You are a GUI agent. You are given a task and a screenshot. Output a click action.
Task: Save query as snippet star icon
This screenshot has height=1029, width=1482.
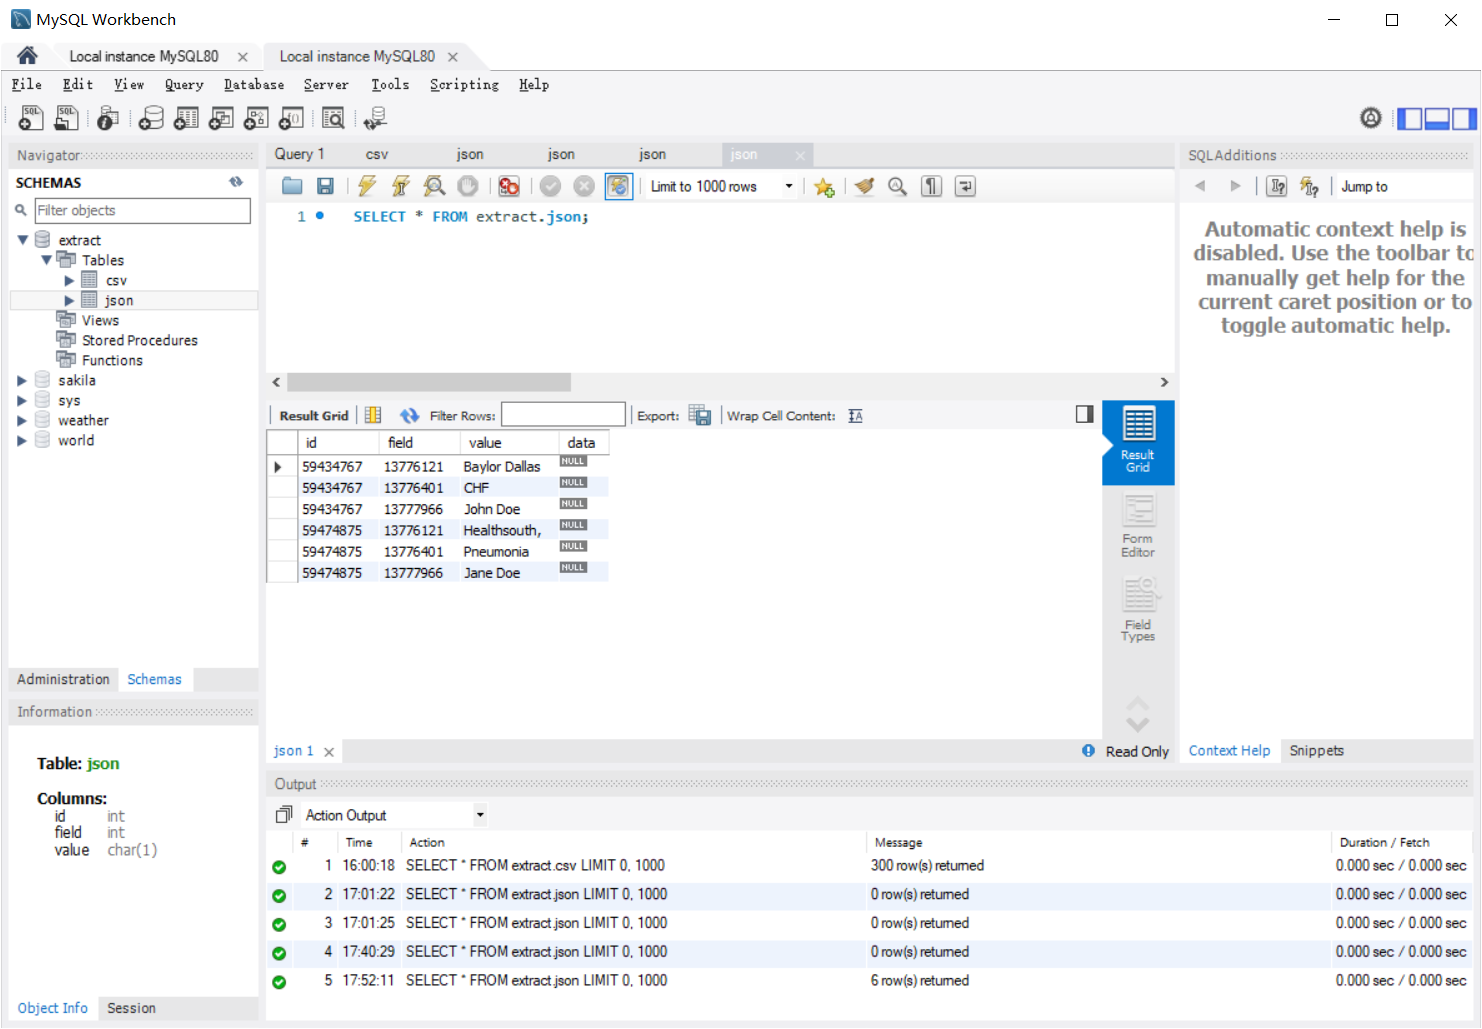(x=824, y=187)
